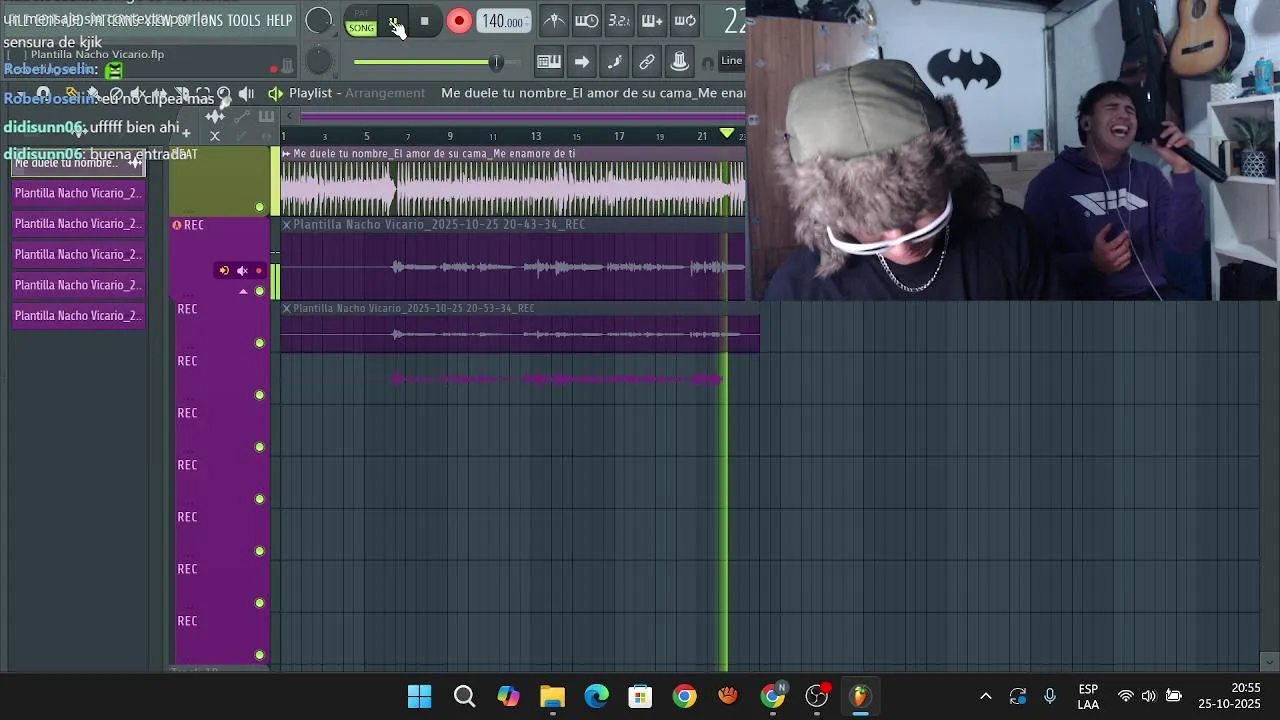Toggle typing keyboard to piano icon
1280x720 pixels.
(549, 62)
